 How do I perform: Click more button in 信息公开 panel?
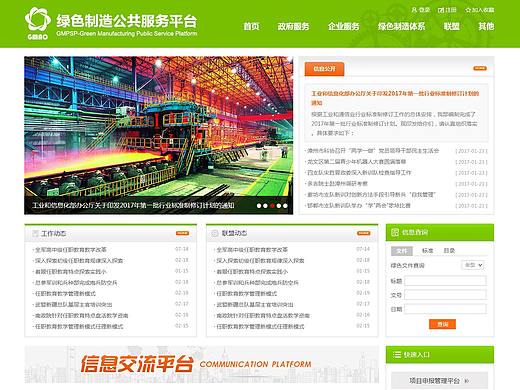point(480,68)
